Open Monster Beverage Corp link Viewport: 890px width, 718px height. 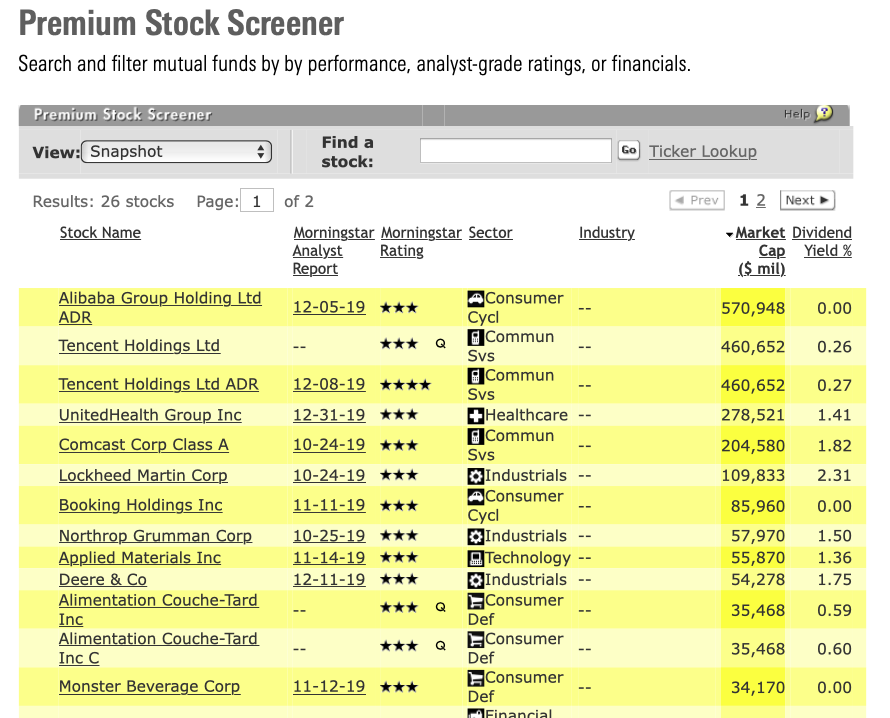[x=149, y=687]
